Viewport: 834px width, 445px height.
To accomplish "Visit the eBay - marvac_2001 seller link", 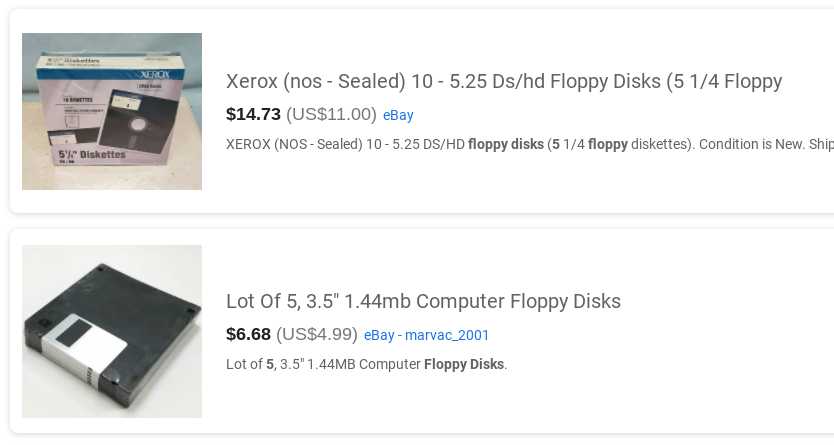I will [426, 335].
